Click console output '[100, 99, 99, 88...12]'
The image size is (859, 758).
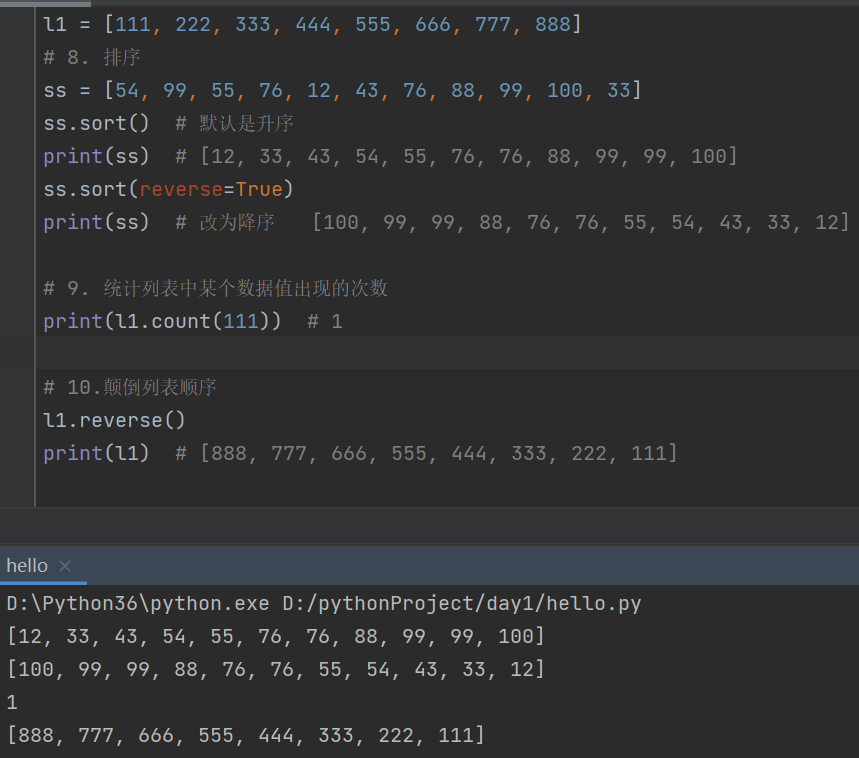click(x=276, y=669)
